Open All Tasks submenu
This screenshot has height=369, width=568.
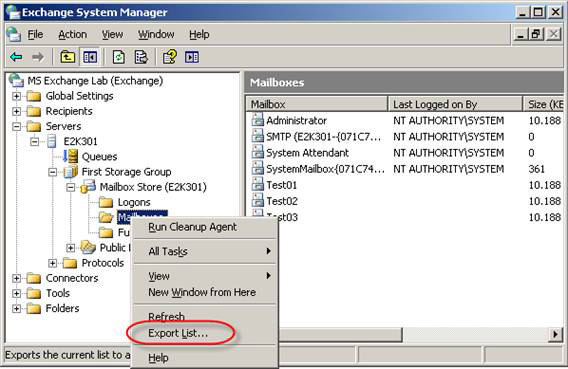click(x=205, y=251)
